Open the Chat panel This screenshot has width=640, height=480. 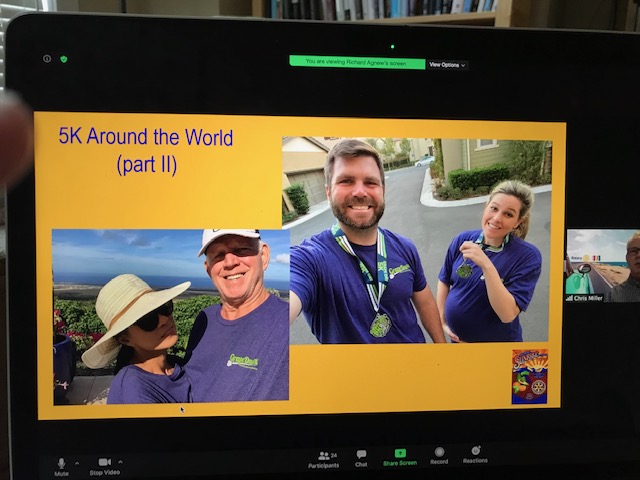361,457
